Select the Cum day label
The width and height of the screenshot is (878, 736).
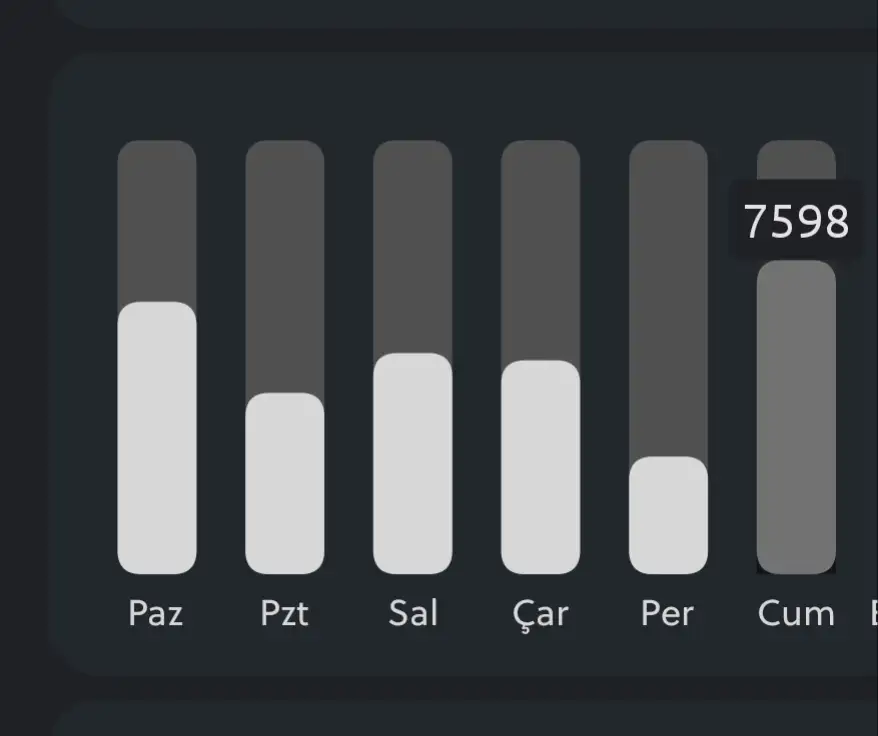coord(796,613)
